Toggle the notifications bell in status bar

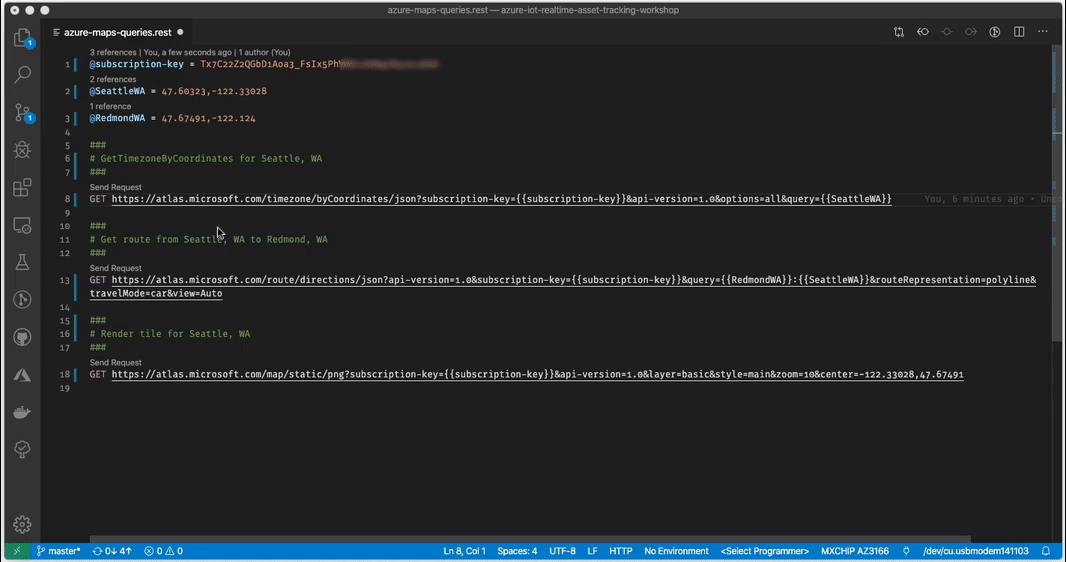[1046, 551]
